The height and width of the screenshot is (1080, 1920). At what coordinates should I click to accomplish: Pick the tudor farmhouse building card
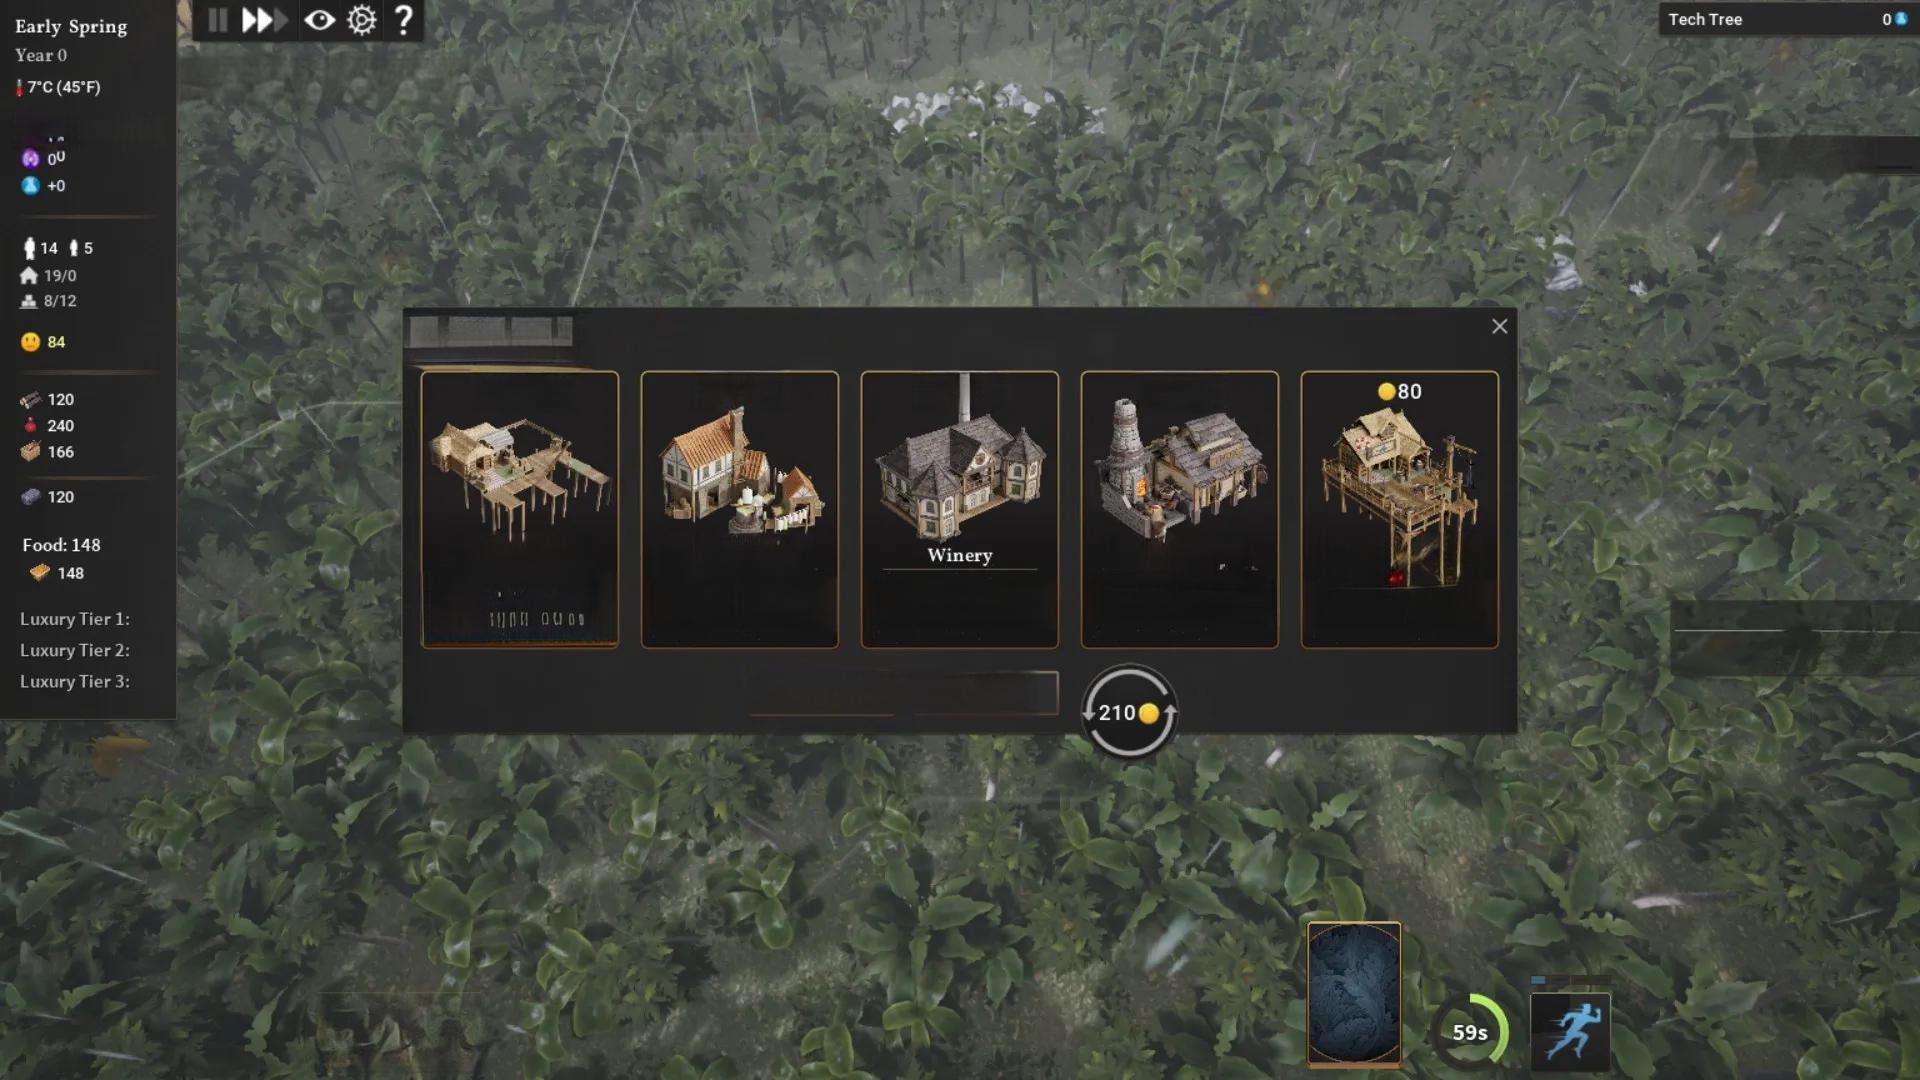(739, 509)
